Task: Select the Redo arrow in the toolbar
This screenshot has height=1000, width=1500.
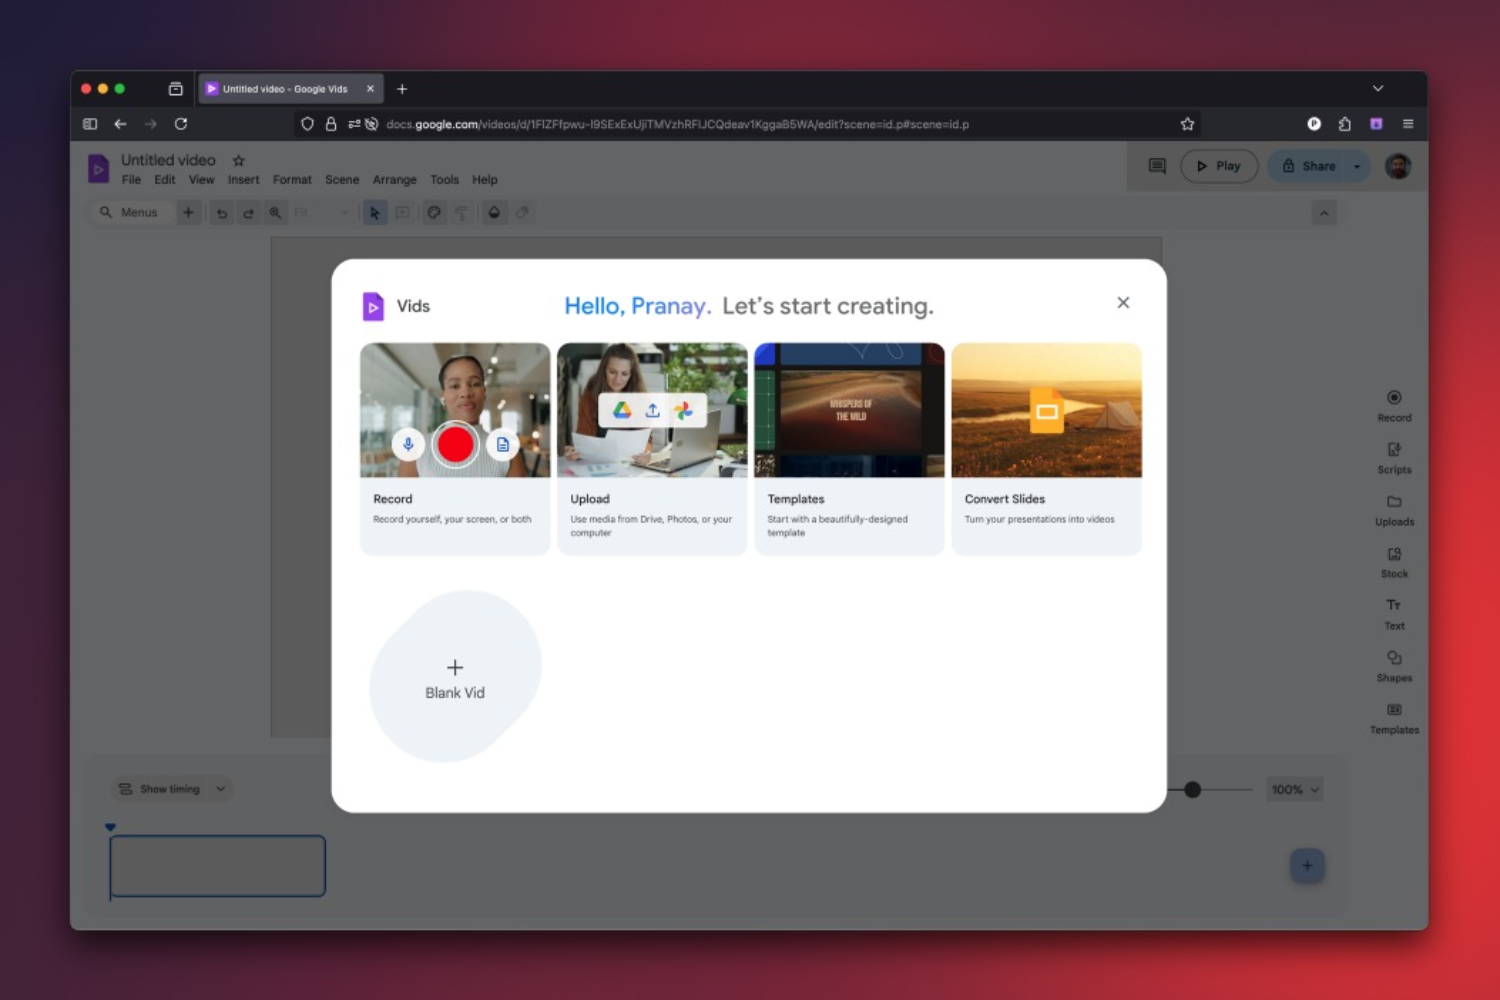Action: (248, 212)
